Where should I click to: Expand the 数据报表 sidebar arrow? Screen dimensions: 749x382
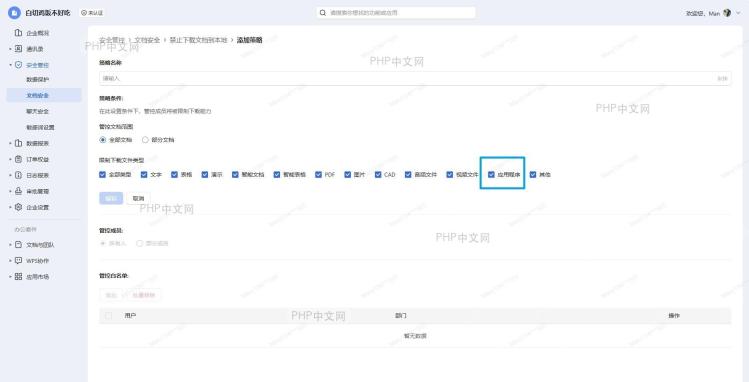pos(10,143)
